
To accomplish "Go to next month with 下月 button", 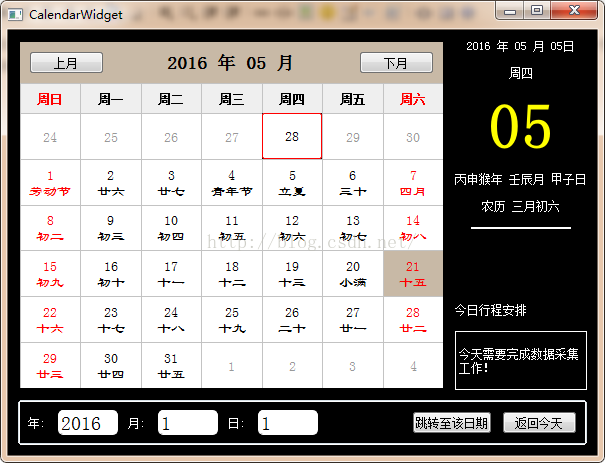I will click(x=396, y=63).
